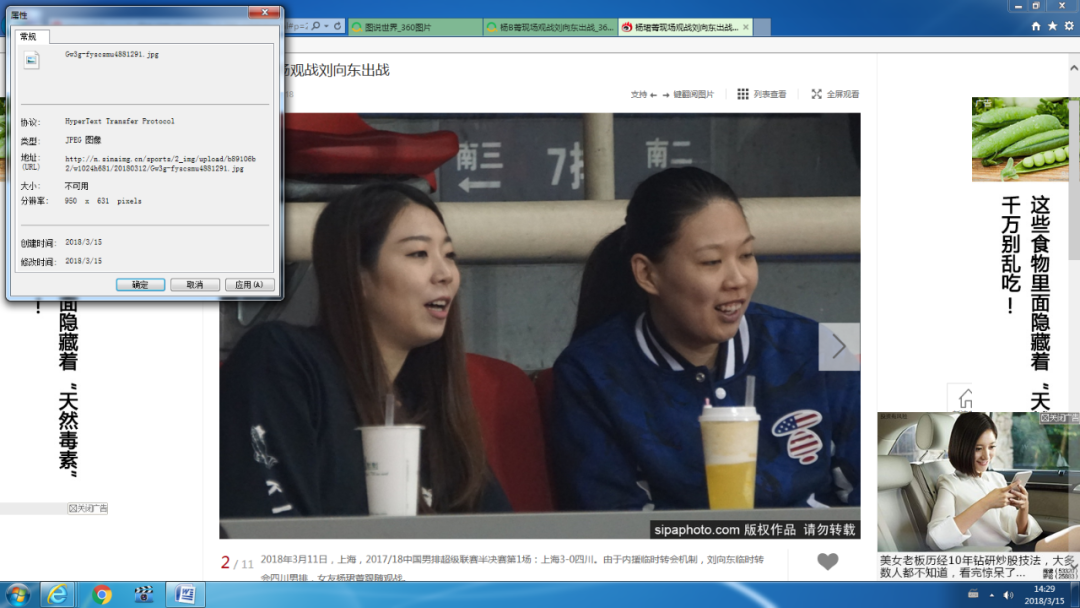Open list view grid icon
Viewport: 1080px width, 608px height.
(x=743, y=94)
